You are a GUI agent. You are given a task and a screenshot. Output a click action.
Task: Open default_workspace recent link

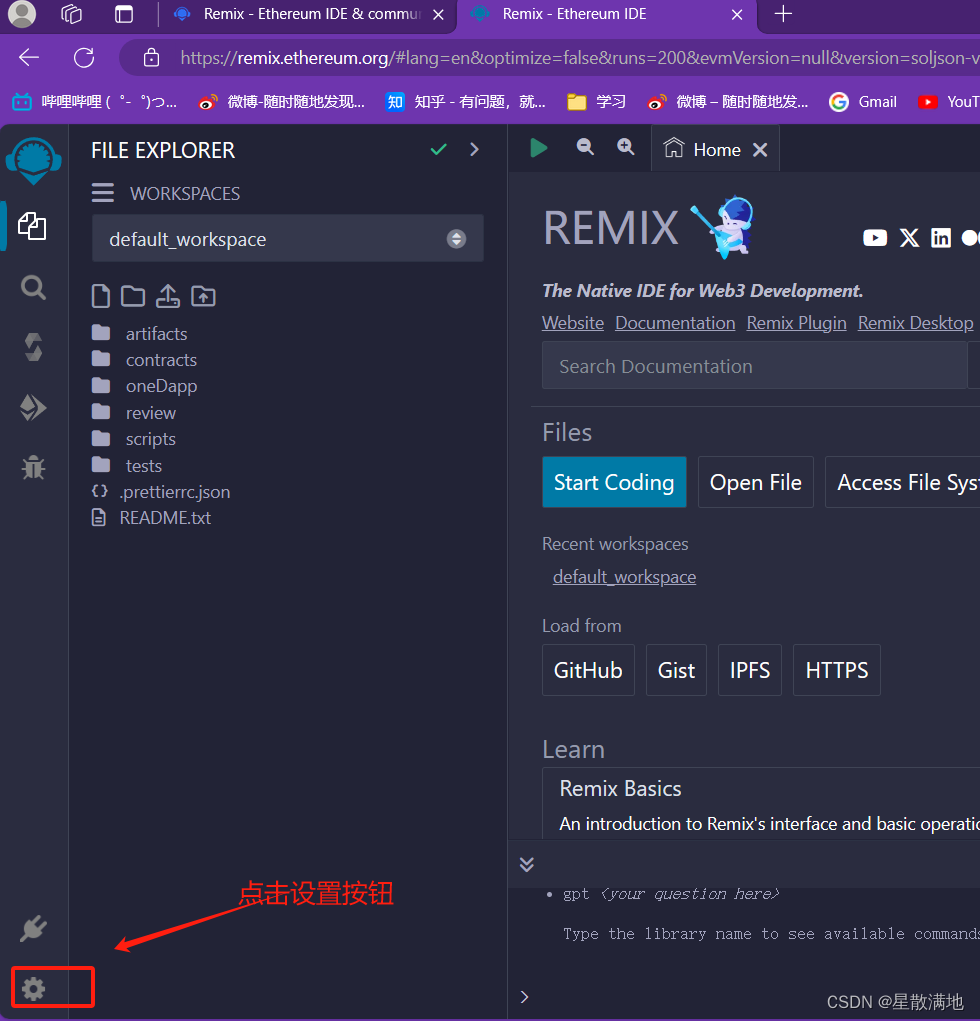click(624, 577)
